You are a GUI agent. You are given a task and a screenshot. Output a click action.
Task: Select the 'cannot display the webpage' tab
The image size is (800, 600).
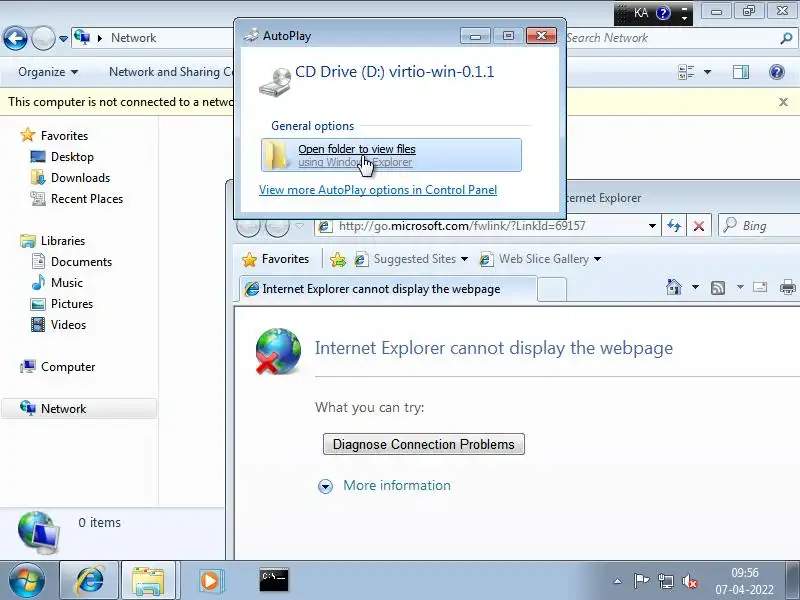[388, 289]
